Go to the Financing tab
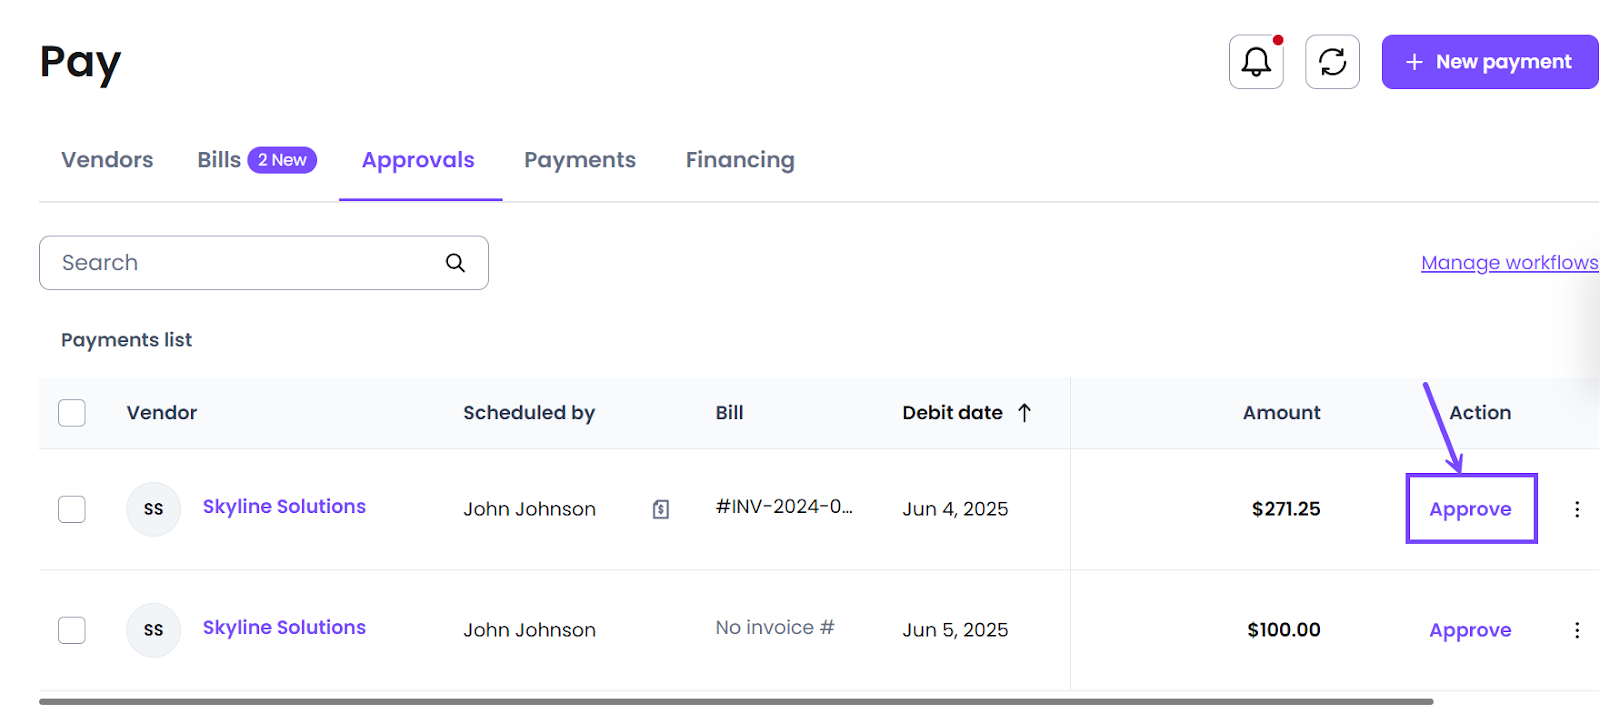Screen dimensions: 1600x714 coord(740,160)
